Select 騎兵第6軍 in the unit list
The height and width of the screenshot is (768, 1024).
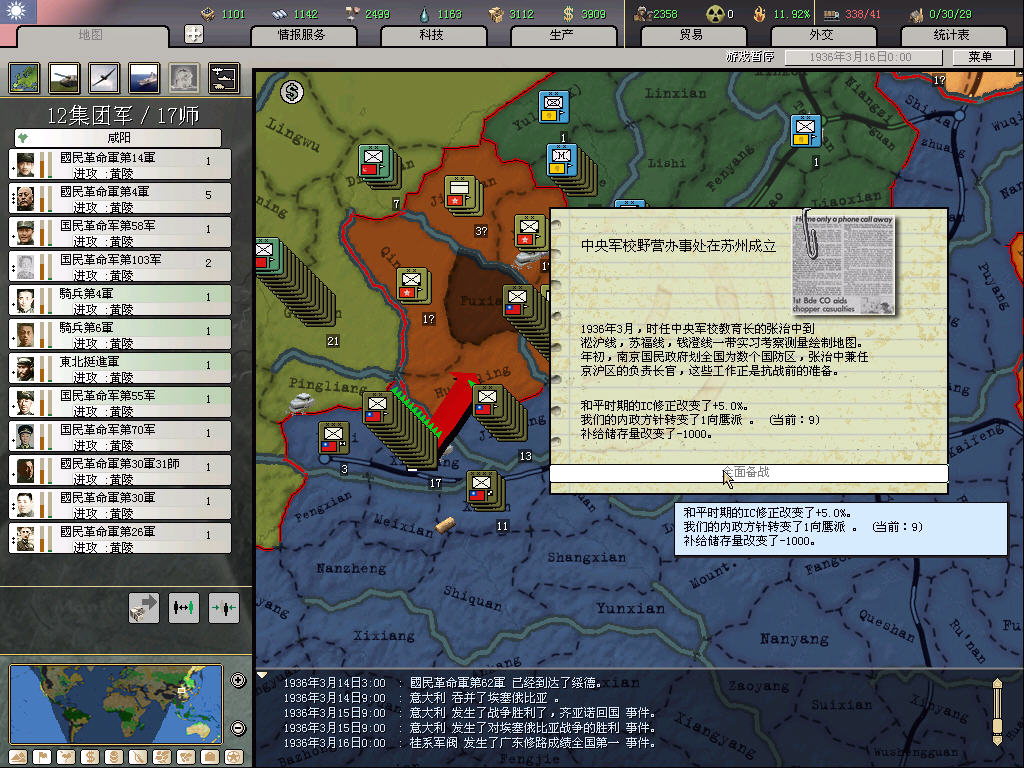tap(120, 334)
